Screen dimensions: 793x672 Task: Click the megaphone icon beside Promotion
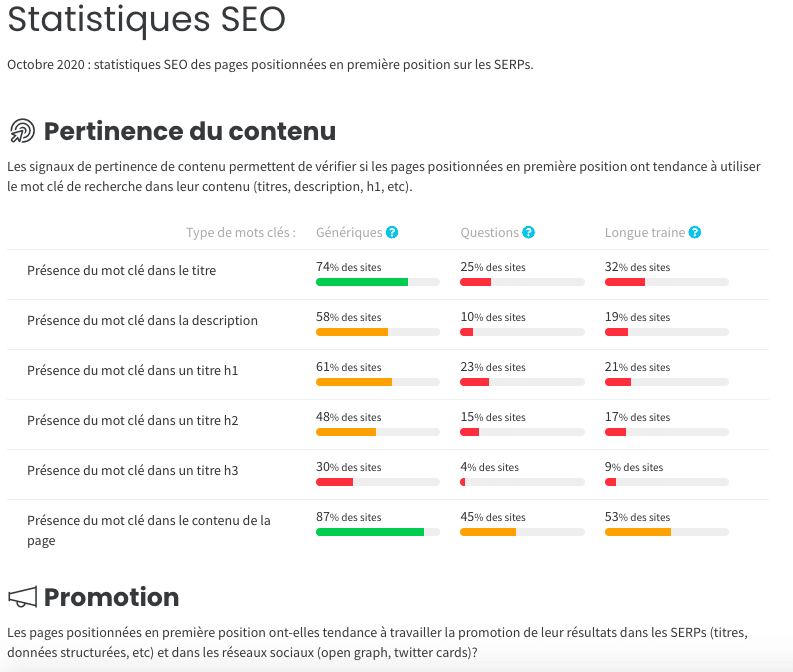(22, 598)
